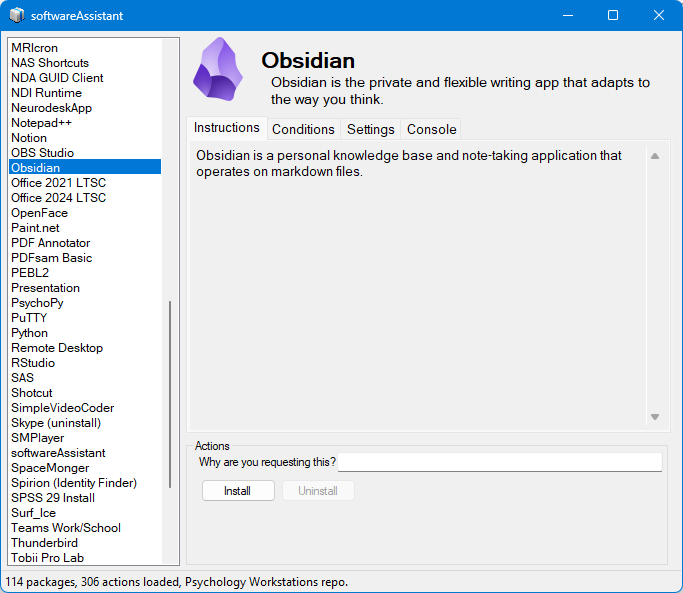This screenshot has height=593, width=683.
Task: Select Paint.net package
Action: pyautogui.click(x=85, y=227)
